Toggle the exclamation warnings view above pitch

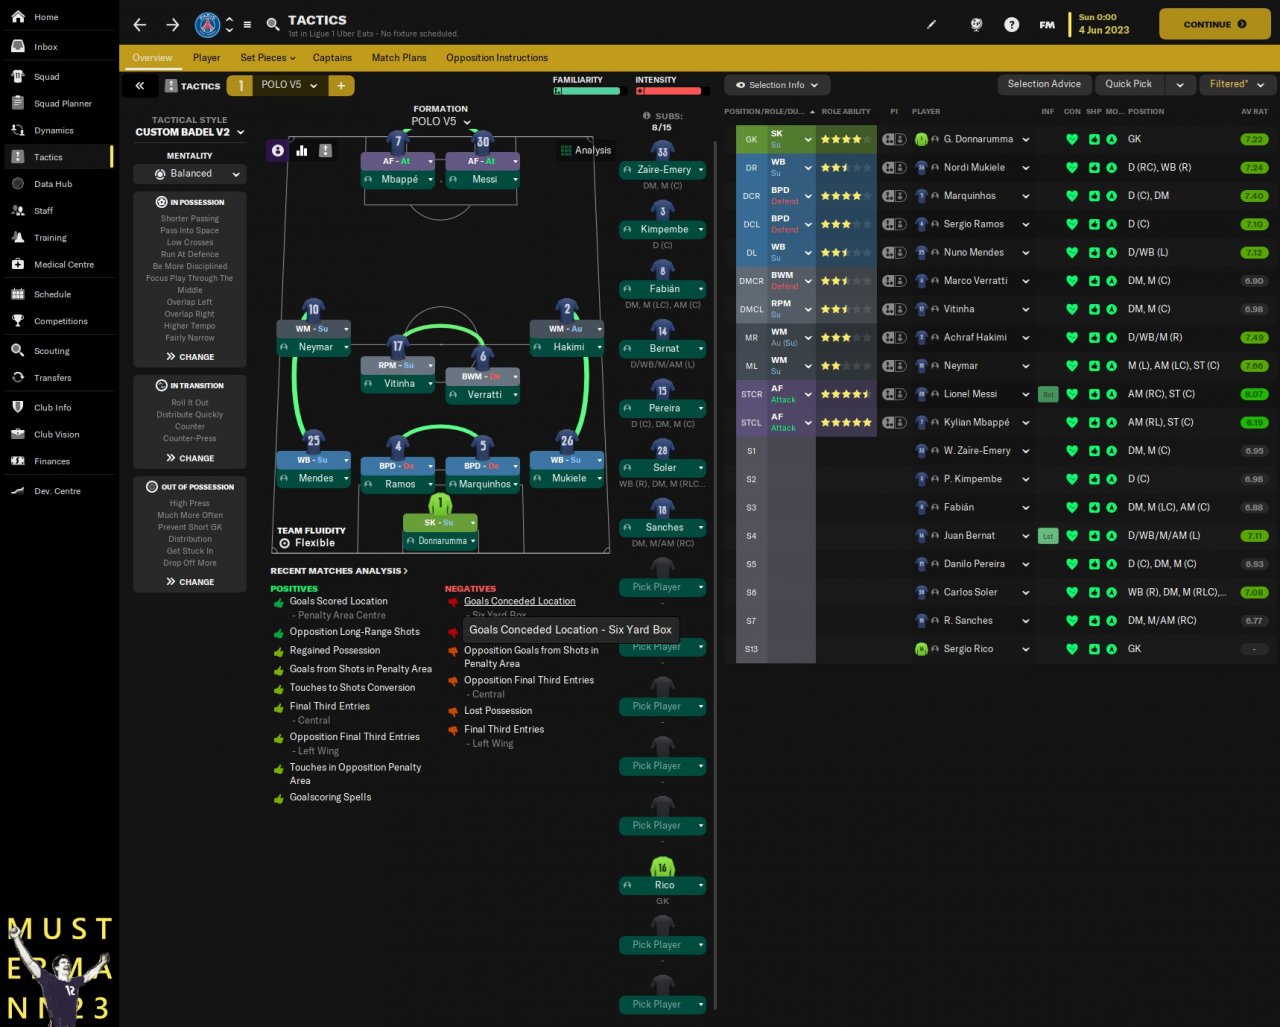coord(326,150)
